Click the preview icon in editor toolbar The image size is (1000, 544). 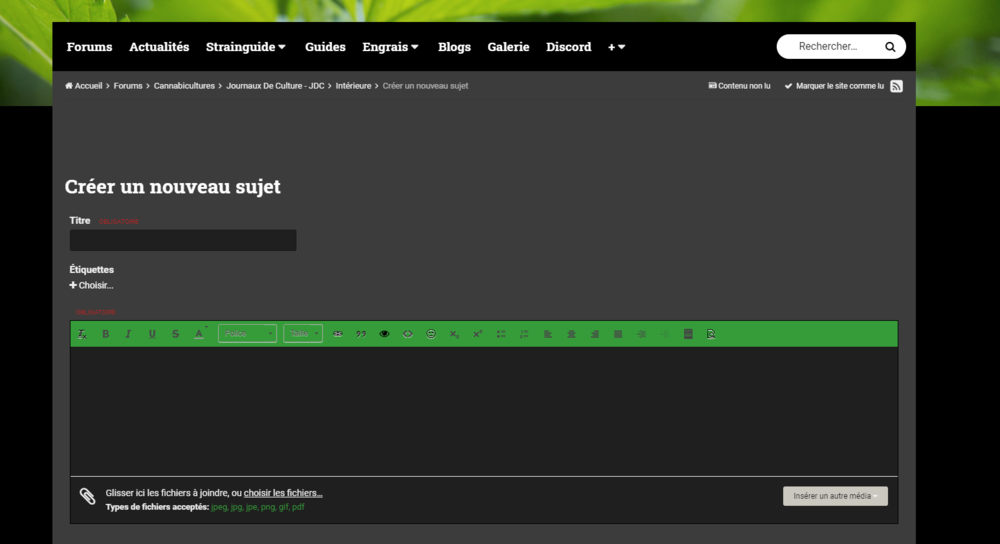point(711,334)
